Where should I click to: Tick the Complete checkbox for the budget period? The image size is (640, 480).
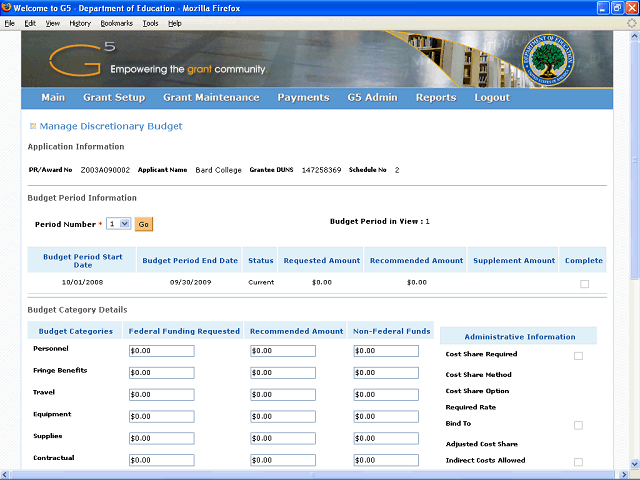[x=584, y=283]
